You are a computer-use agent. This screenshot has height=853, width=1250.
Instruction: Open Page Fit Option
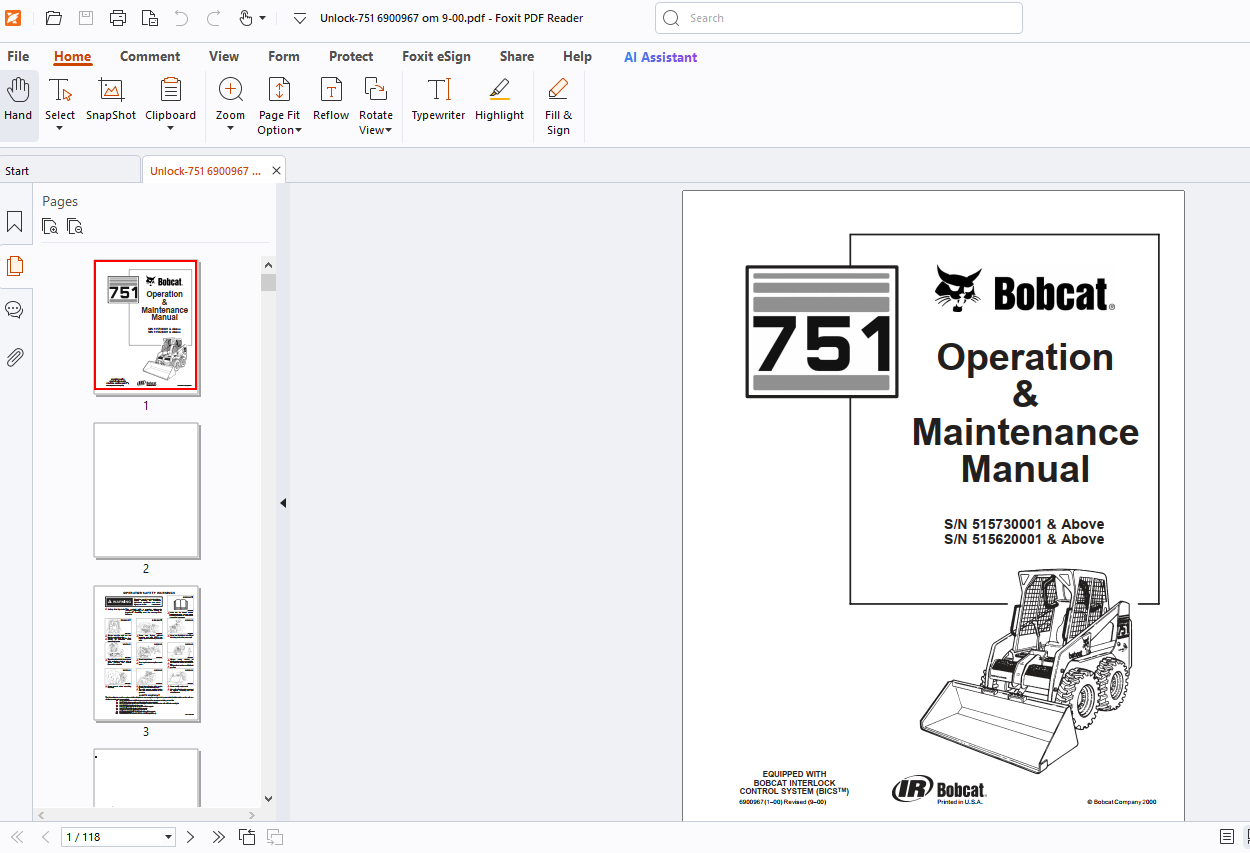[x=279, y=105]
